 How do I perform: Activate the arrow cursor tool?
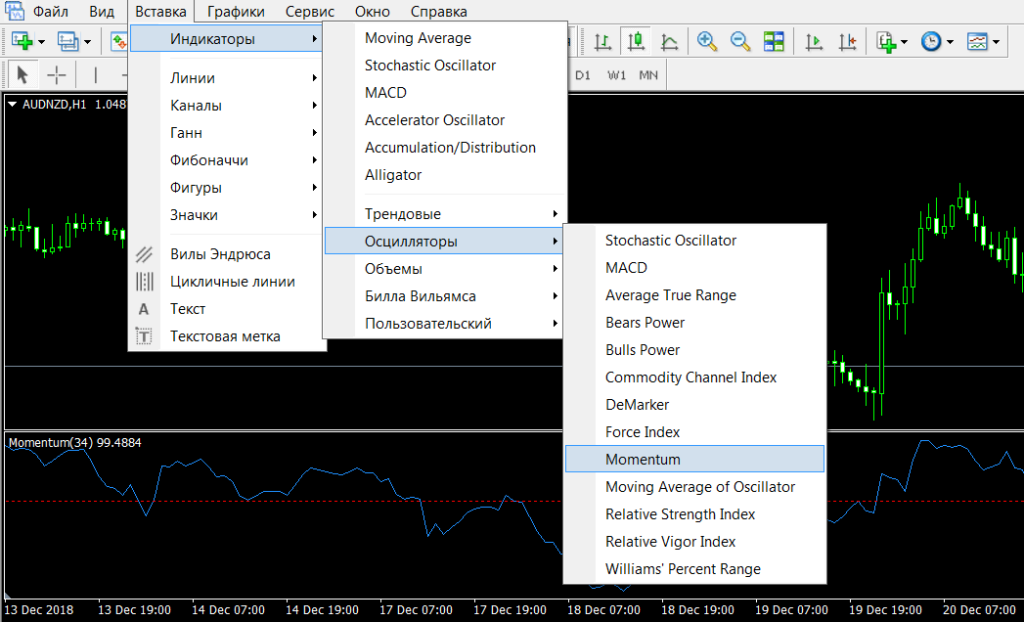(x=22, y=75)
